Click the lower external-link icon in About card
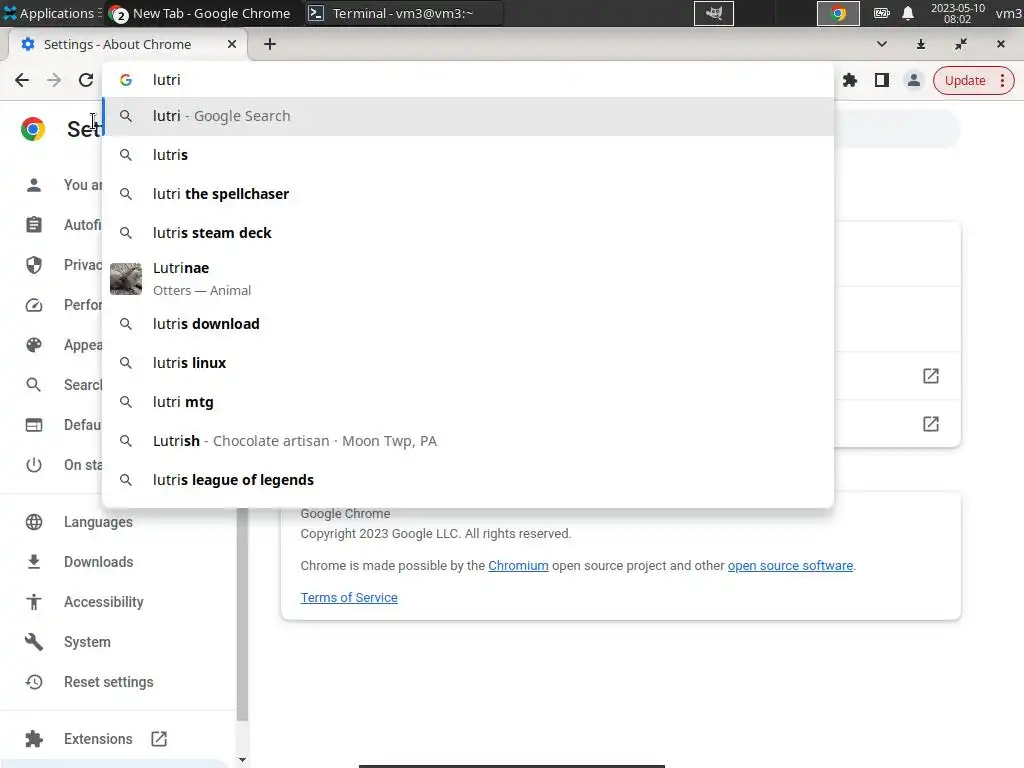Viewport: 1024px width, 768px height. coord(931,424)
